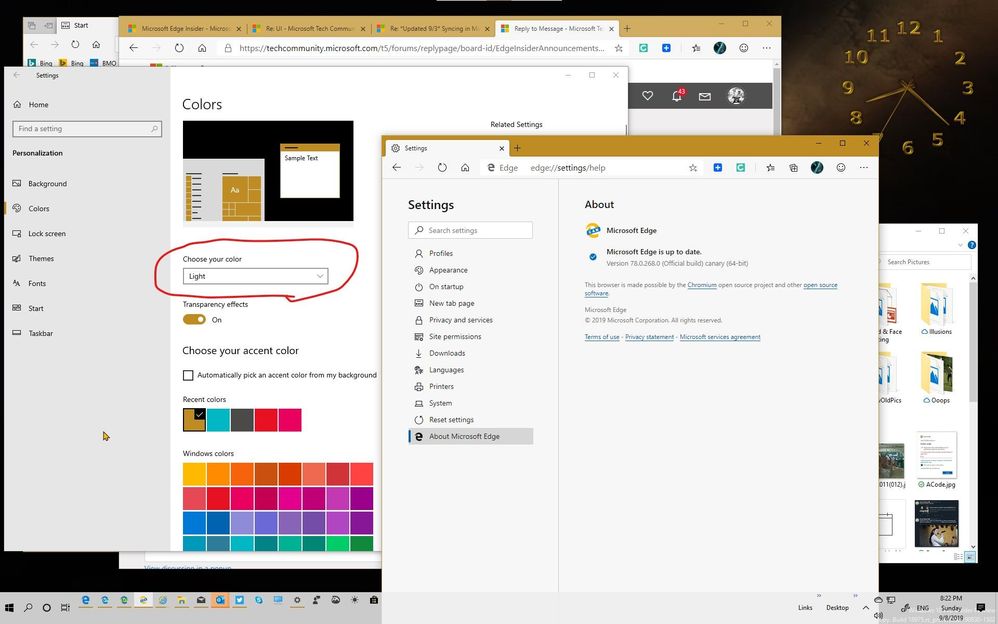Image resolution: width=998 pixels, height=624 pixels.
Task: Open notifications bell showing 43
Action: [x=677, y=96]
